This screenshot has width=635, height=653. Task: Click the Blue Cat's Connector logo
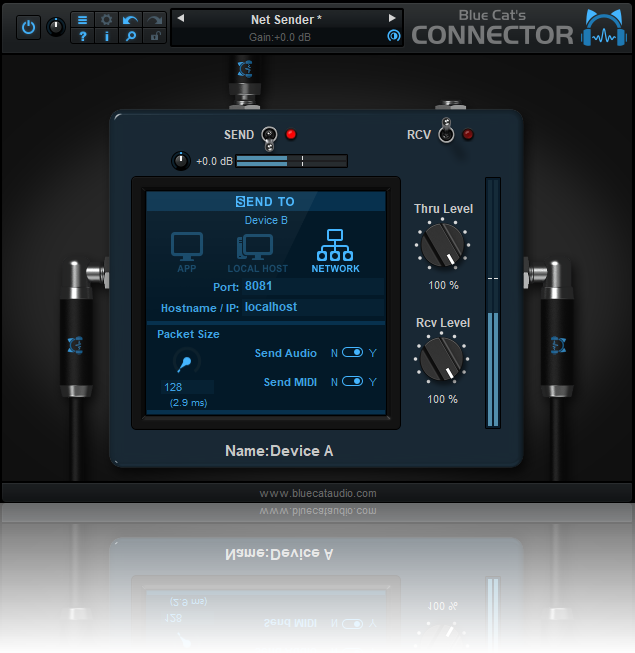click(x=519, y=28)
